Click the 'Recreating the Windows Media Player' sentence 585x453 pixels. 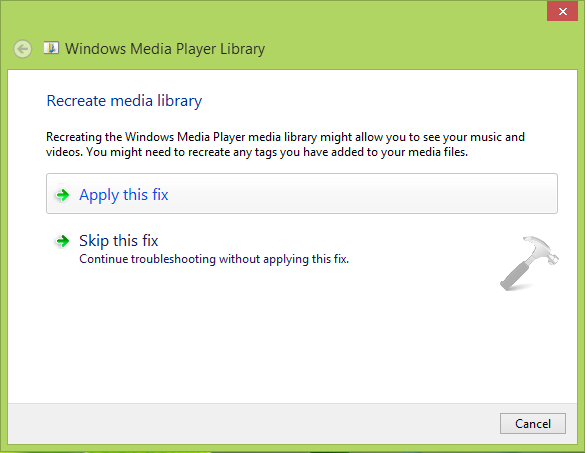(285, 137)
